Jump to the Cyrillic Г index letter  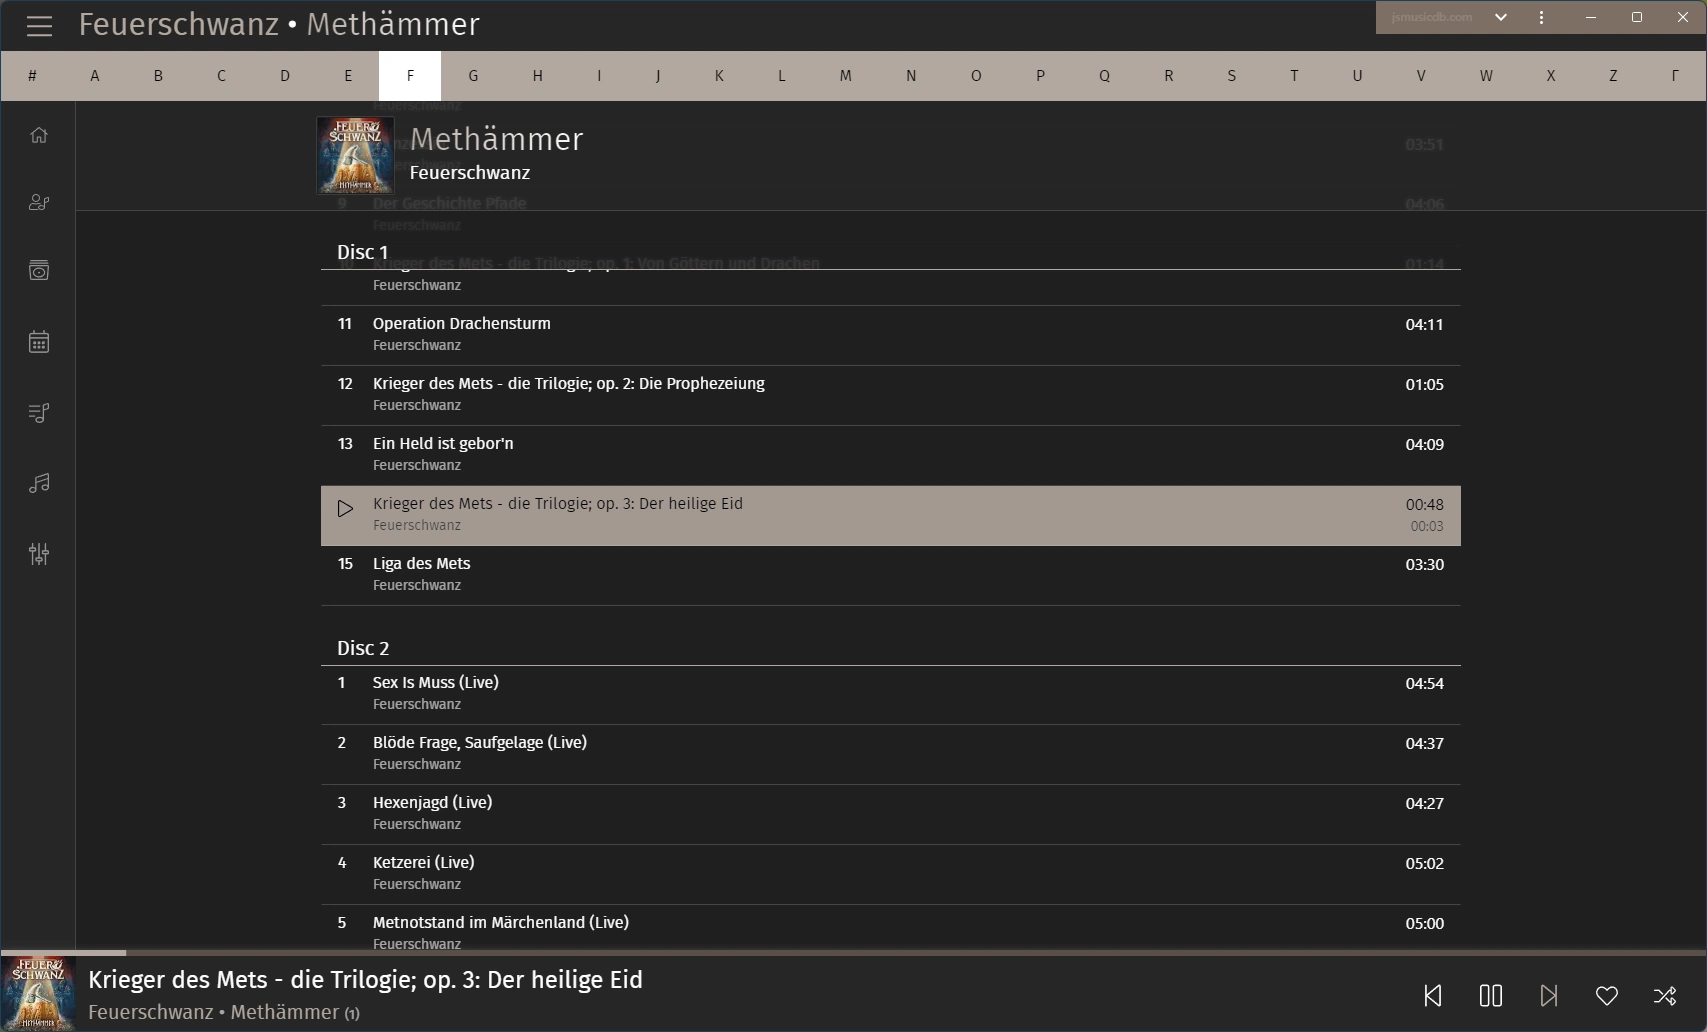pos(1675,76)
